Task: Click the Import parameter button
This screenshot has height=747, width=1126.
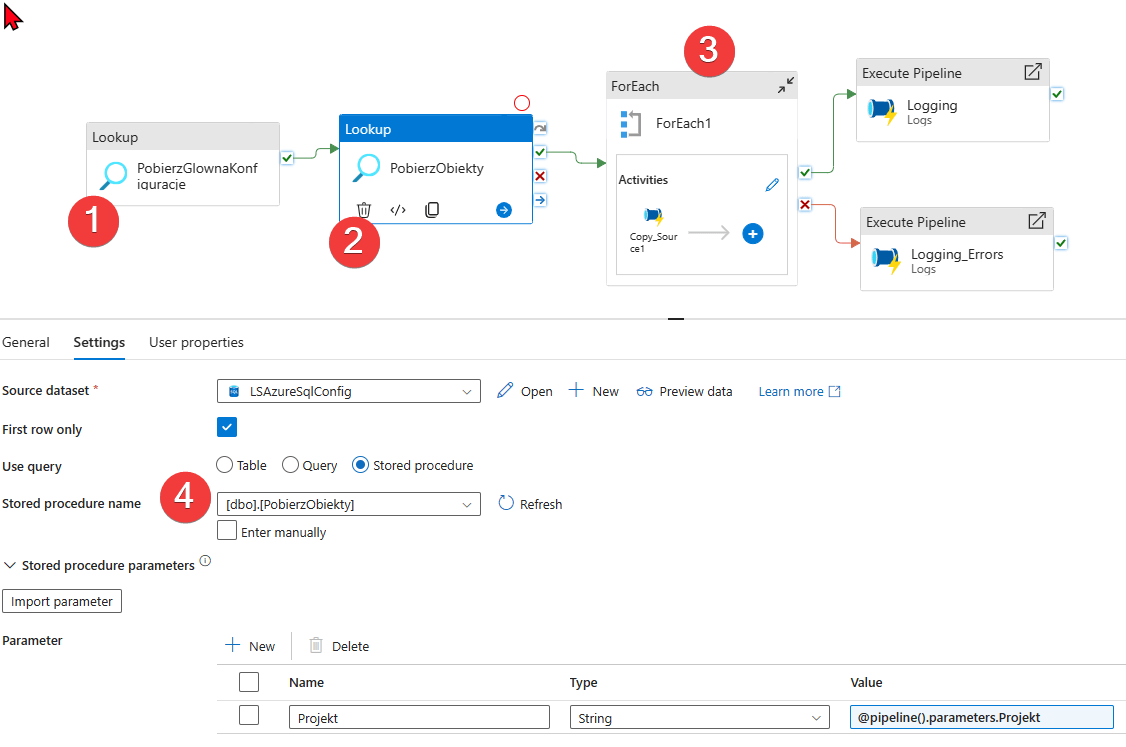Action: [x=62, y=601]
